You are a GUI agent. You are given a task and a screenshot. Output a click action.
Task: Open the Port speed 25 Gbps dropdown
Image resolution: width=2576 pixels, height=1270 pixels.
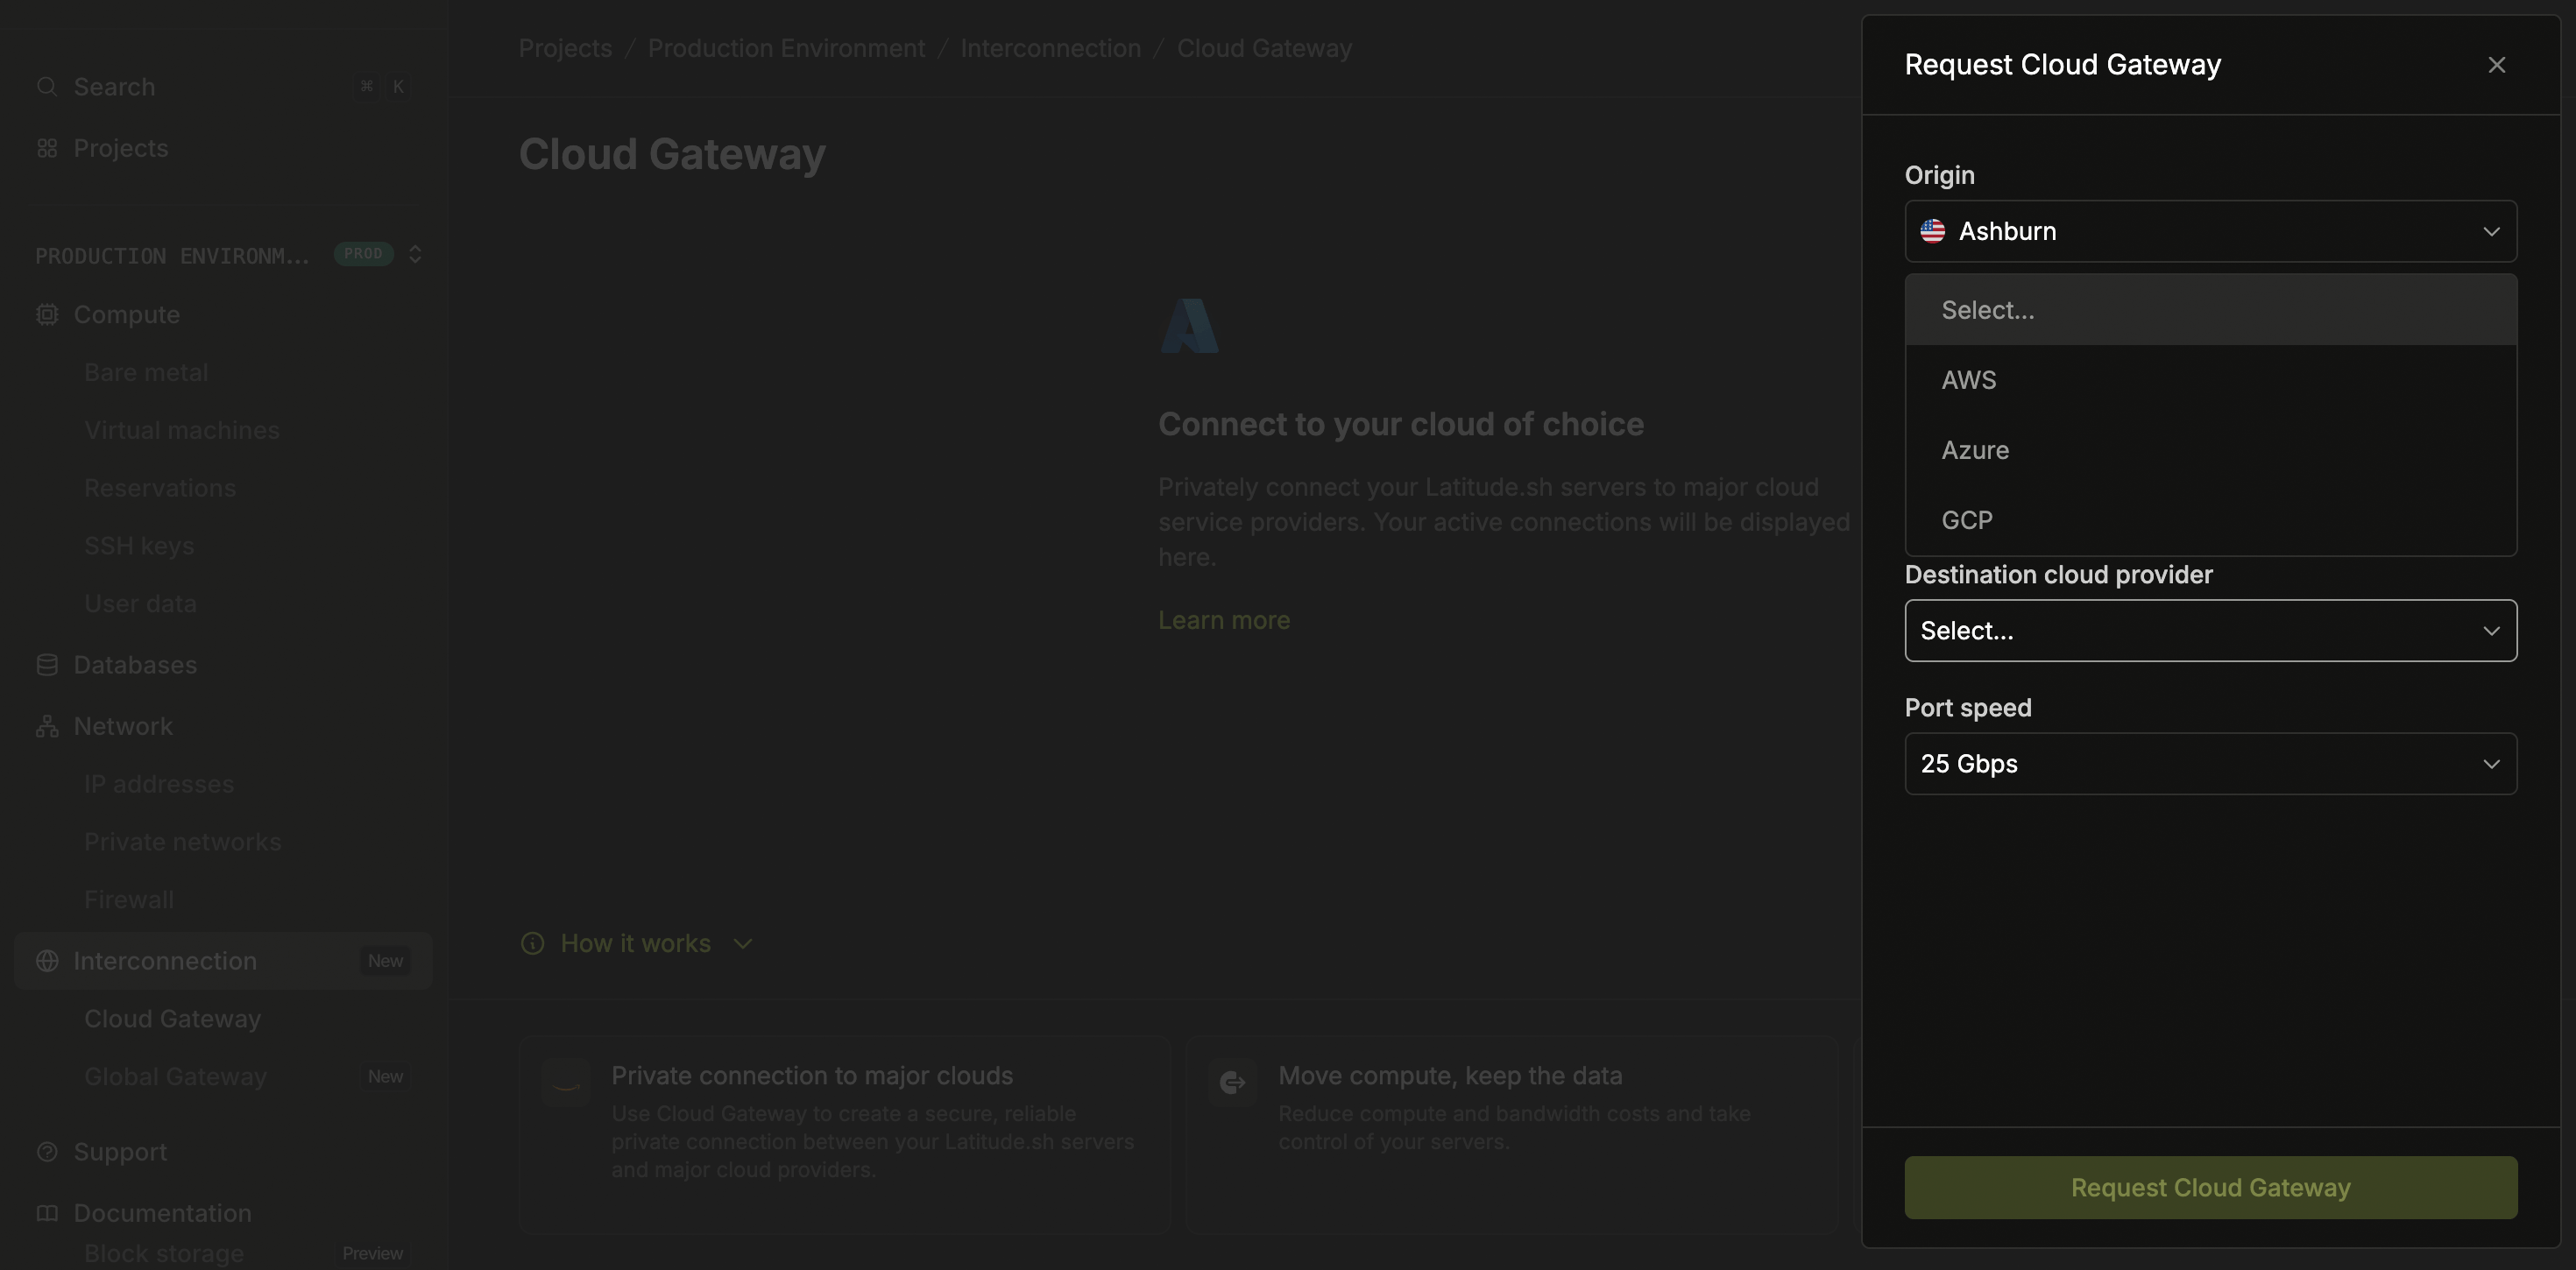pos(2209,764)
